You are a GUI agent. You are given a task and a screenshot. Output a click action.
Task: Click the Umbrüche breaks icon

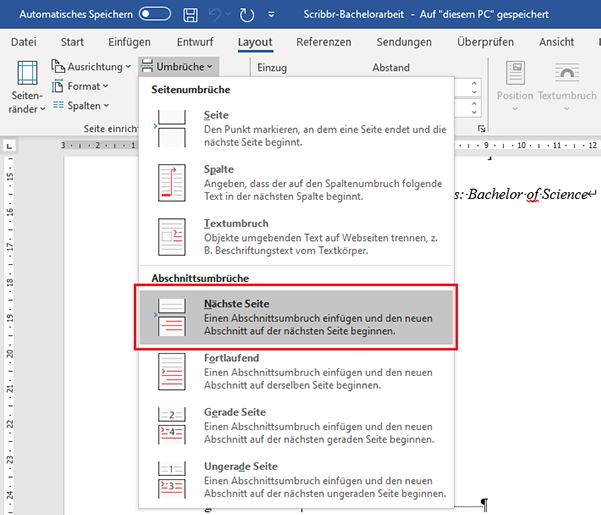[x=147, y=66]
